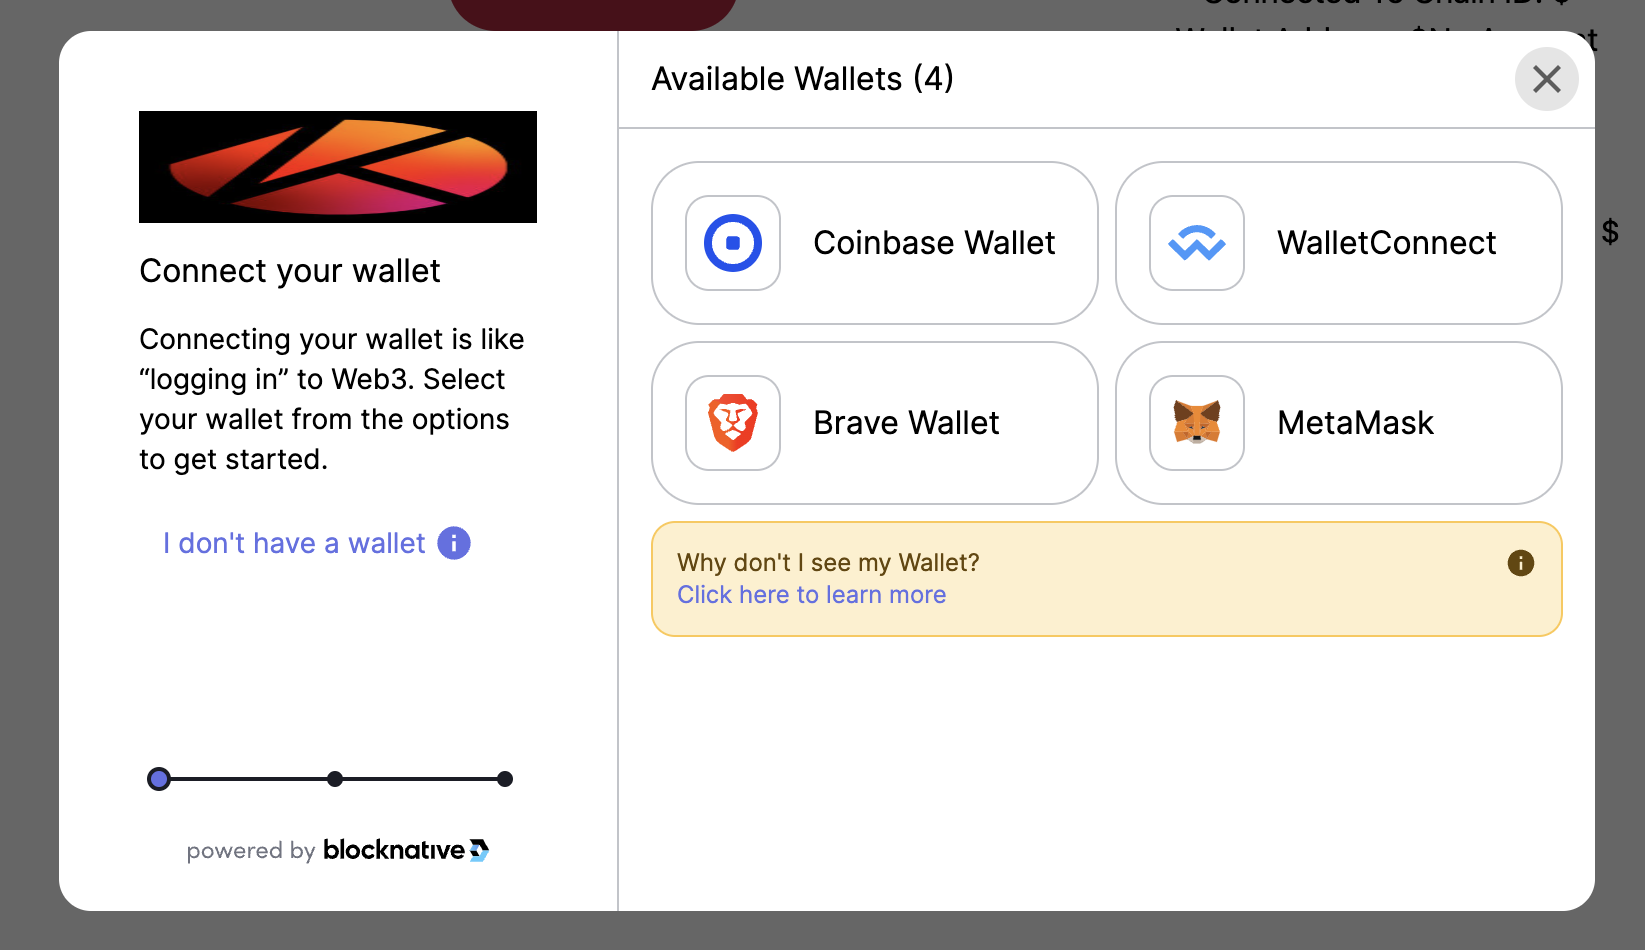Click the Coinbase Wallet blue circle icon
The height and width of the screenshot is (950, 1645).
pos(733,243)
